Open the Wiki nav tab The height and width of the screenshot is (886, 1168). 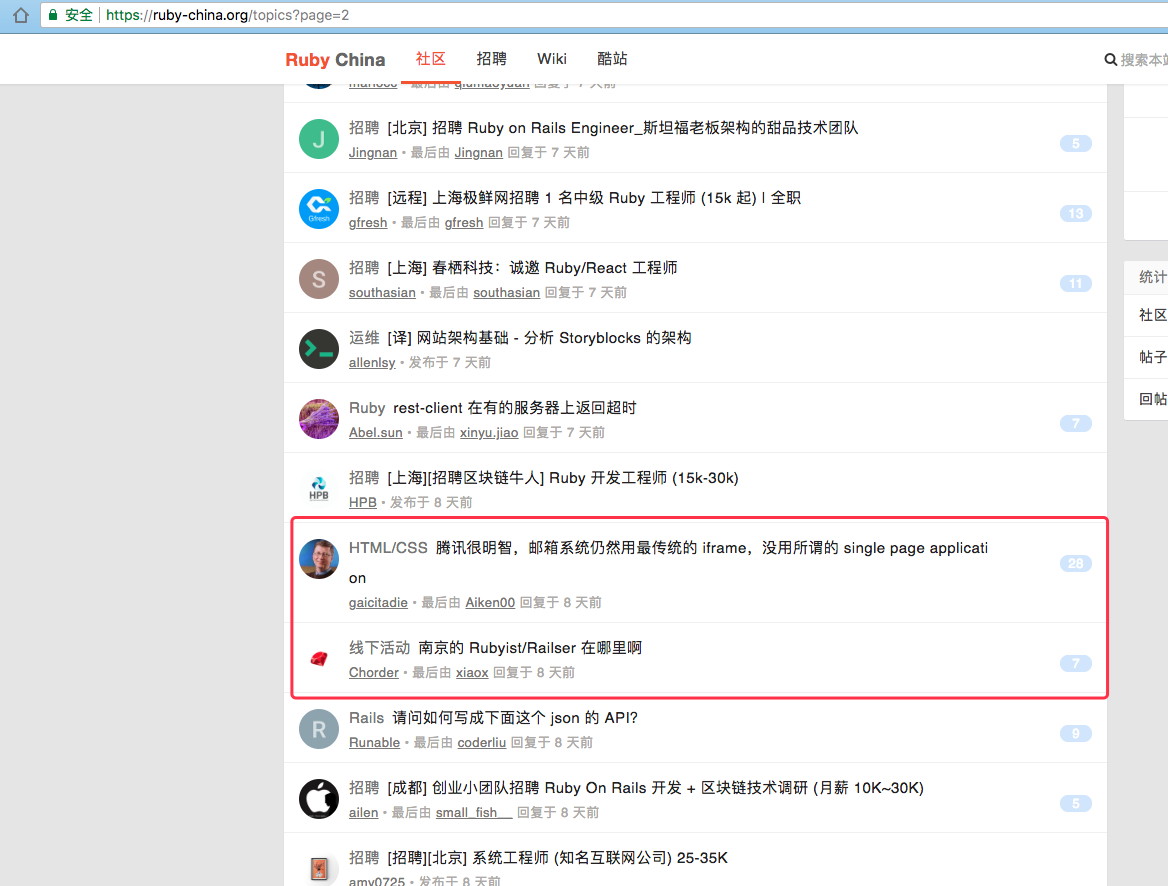pyautogui.click(x=552, y=59)
